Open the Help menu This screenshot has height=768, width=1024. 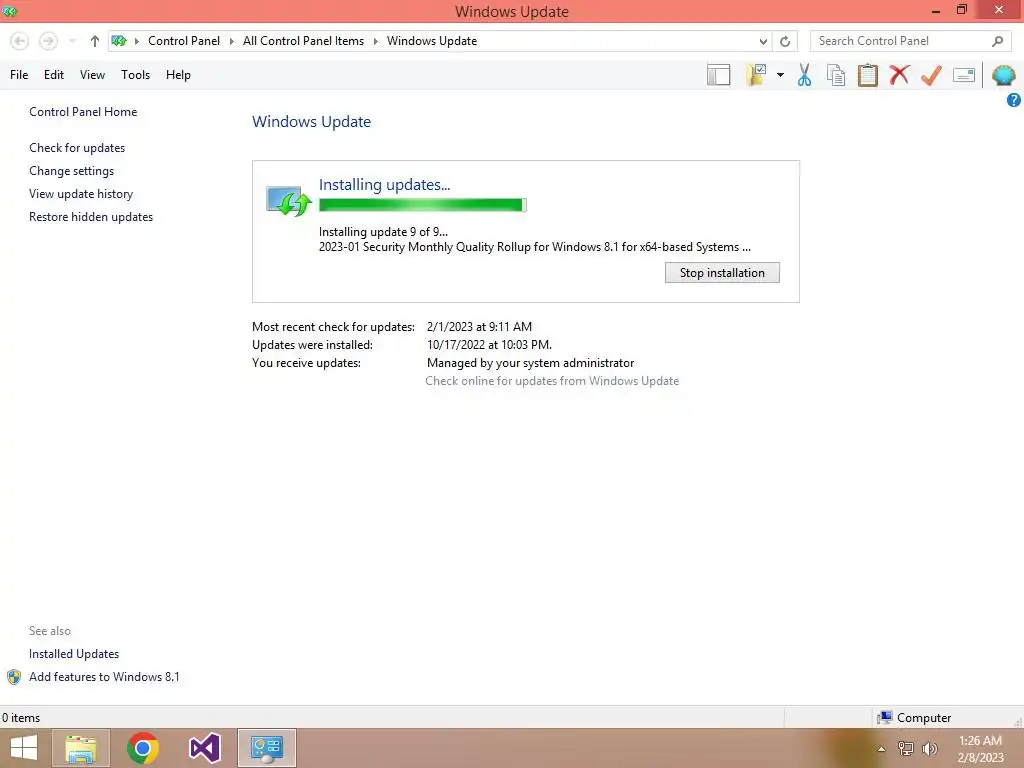click(178, 75)
